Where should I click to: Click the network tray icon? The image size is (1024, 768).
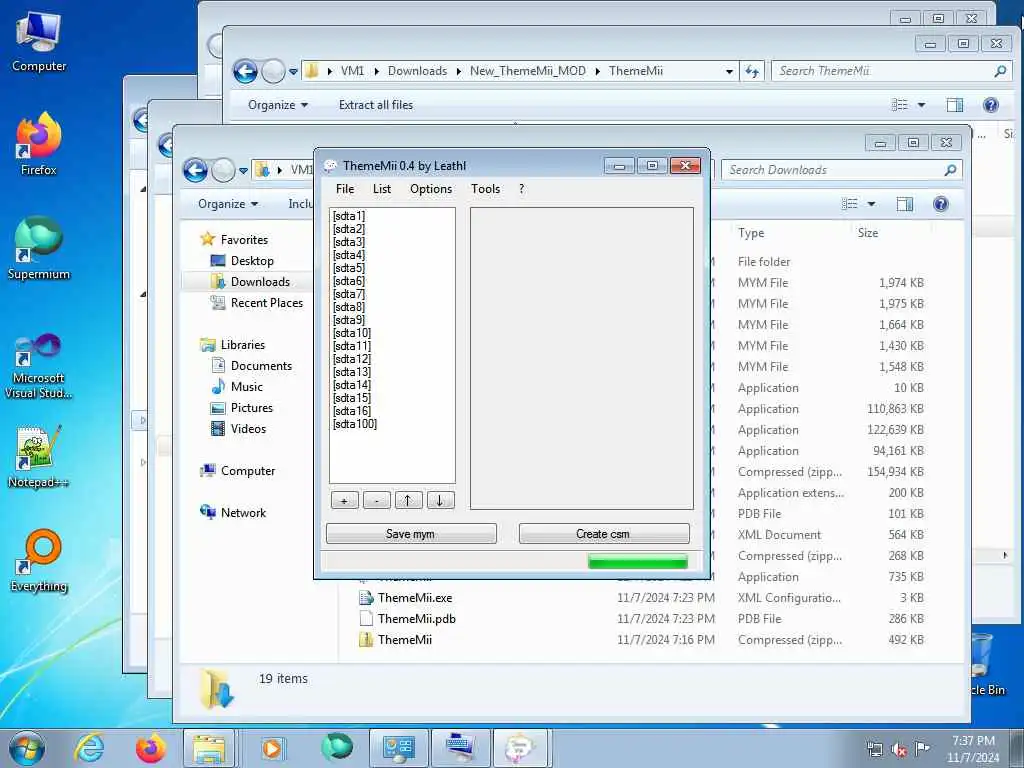pyautogui.click(x=874, y=750)
